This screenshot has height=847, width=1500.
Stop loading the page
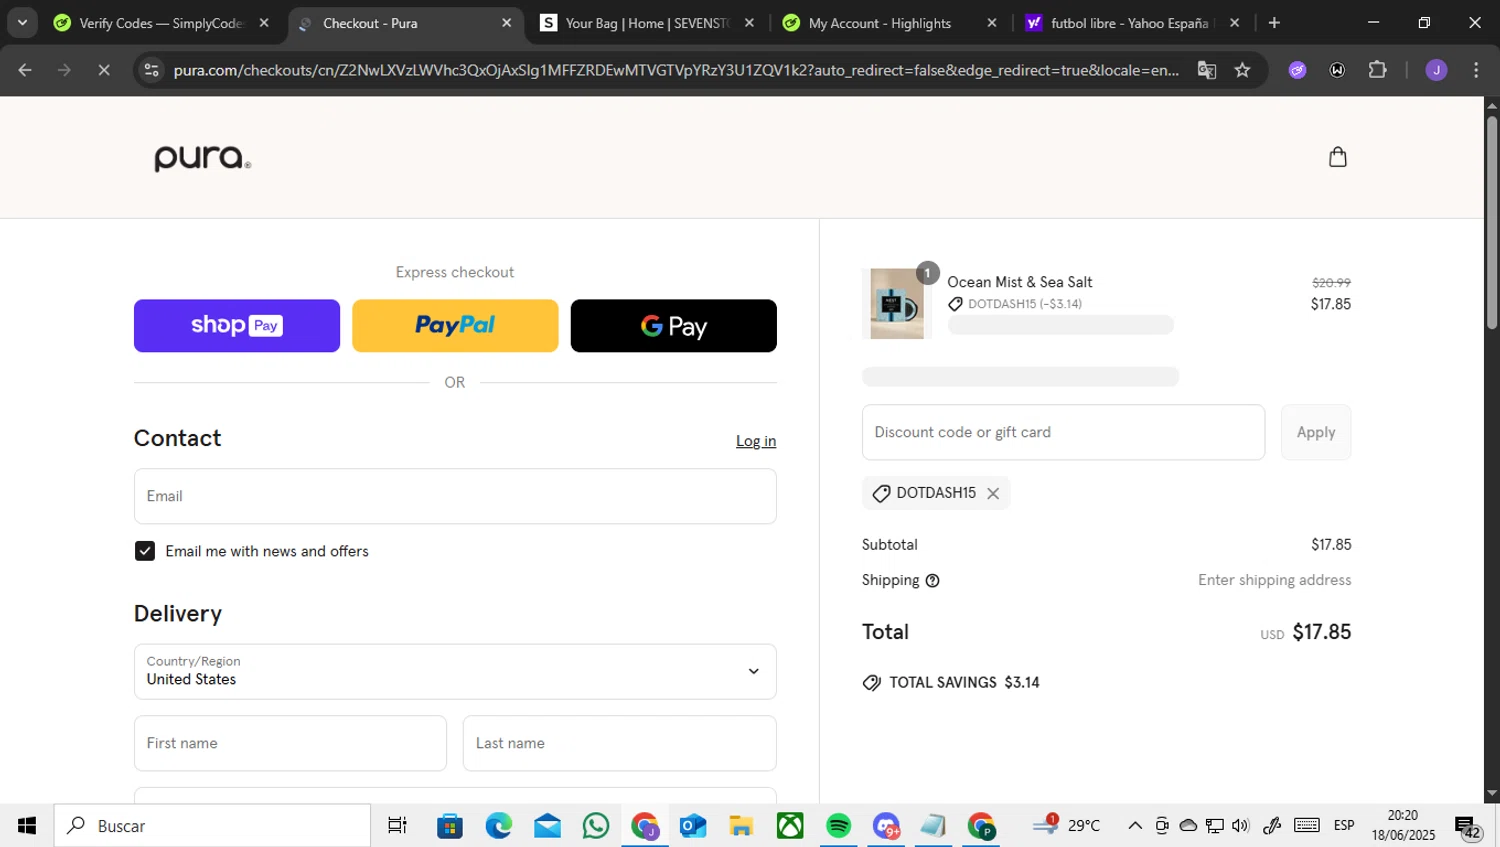(103, 70)
